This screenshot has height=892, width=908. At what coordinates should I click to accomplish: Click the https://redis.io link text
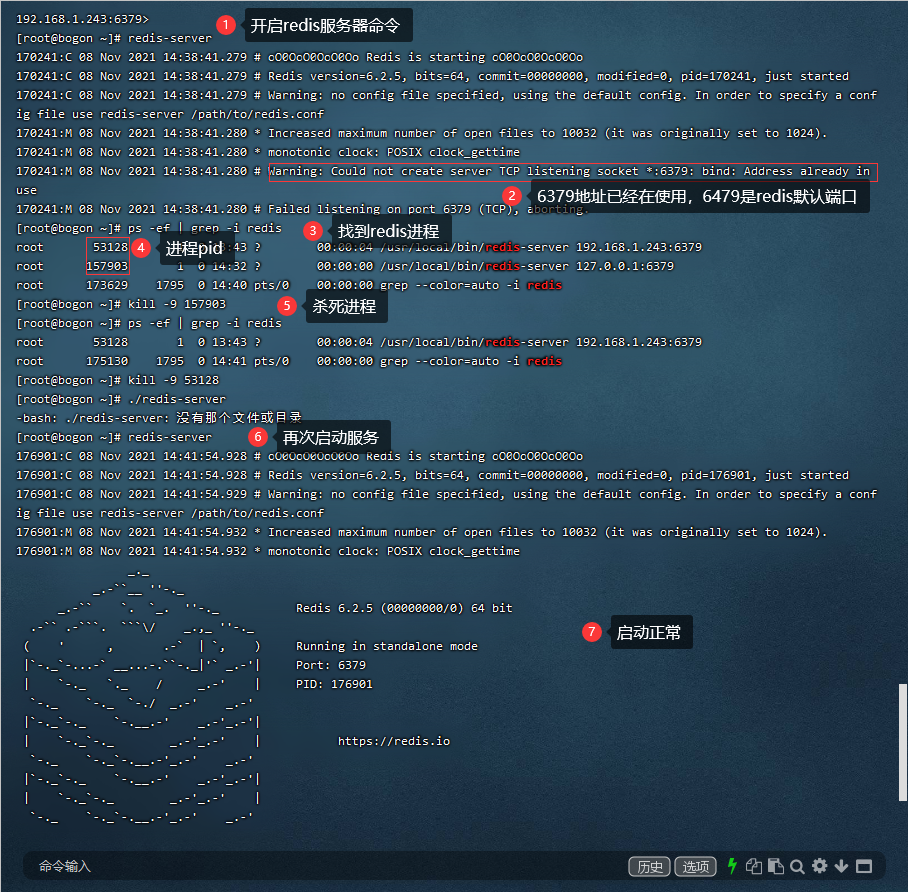pos(393,741)
